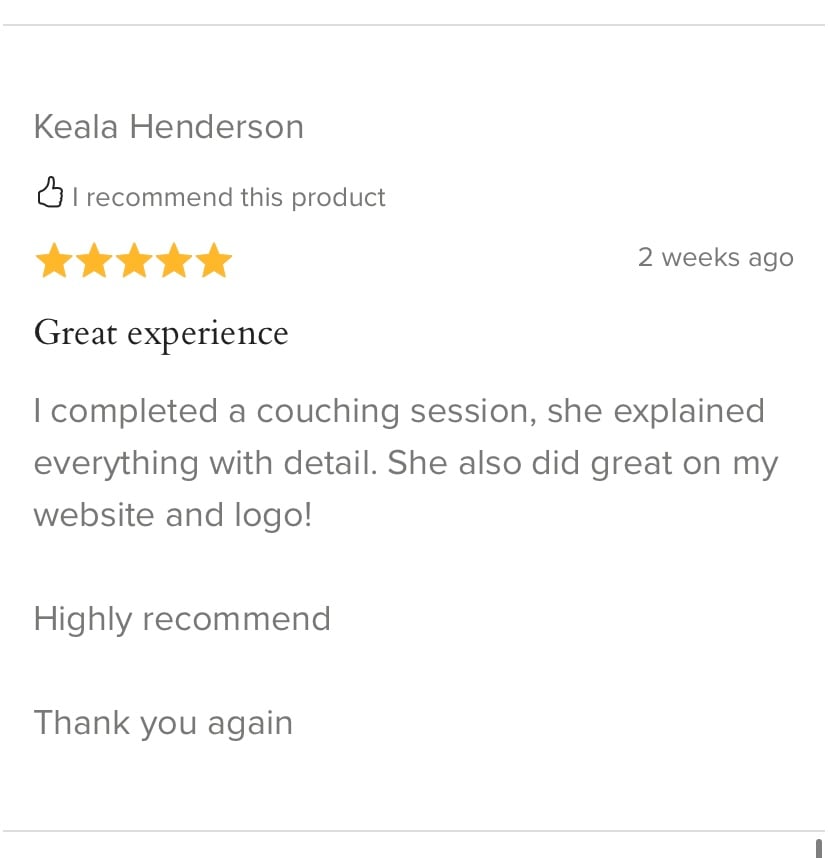Image resolution: width=828 pixels, height=858 pixels.
Task: Click the scrollbar handle at bottom right
Action: click(x=818, y=848)
